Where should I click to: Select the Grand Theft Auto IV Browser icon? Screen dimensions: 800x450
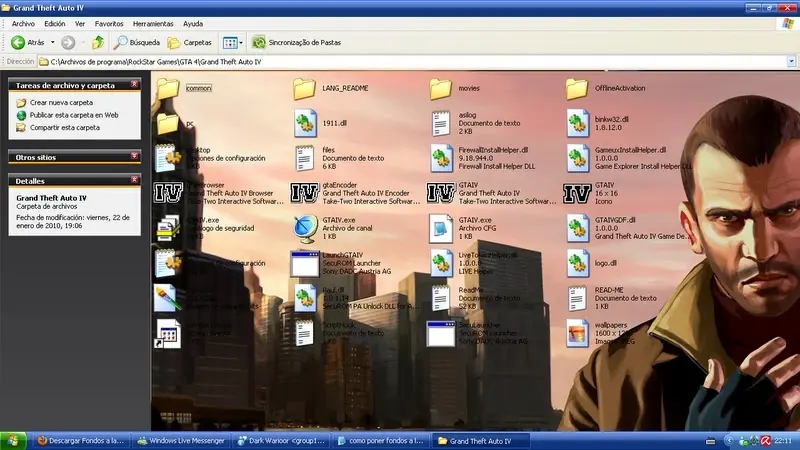pos(168,193)
